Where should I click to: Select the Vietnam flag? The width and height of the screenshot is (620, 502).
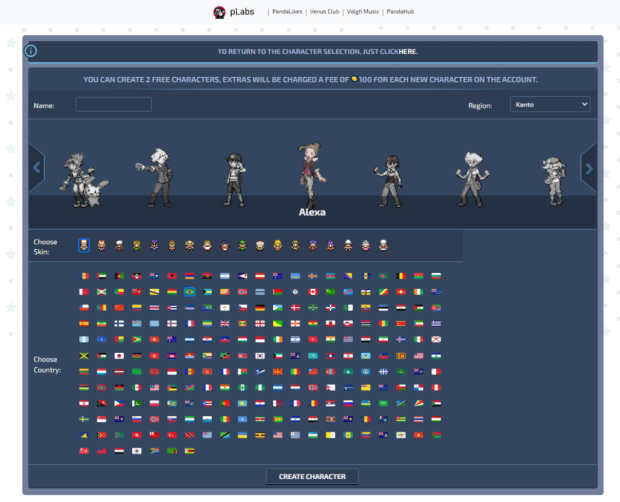click(418, 435)
